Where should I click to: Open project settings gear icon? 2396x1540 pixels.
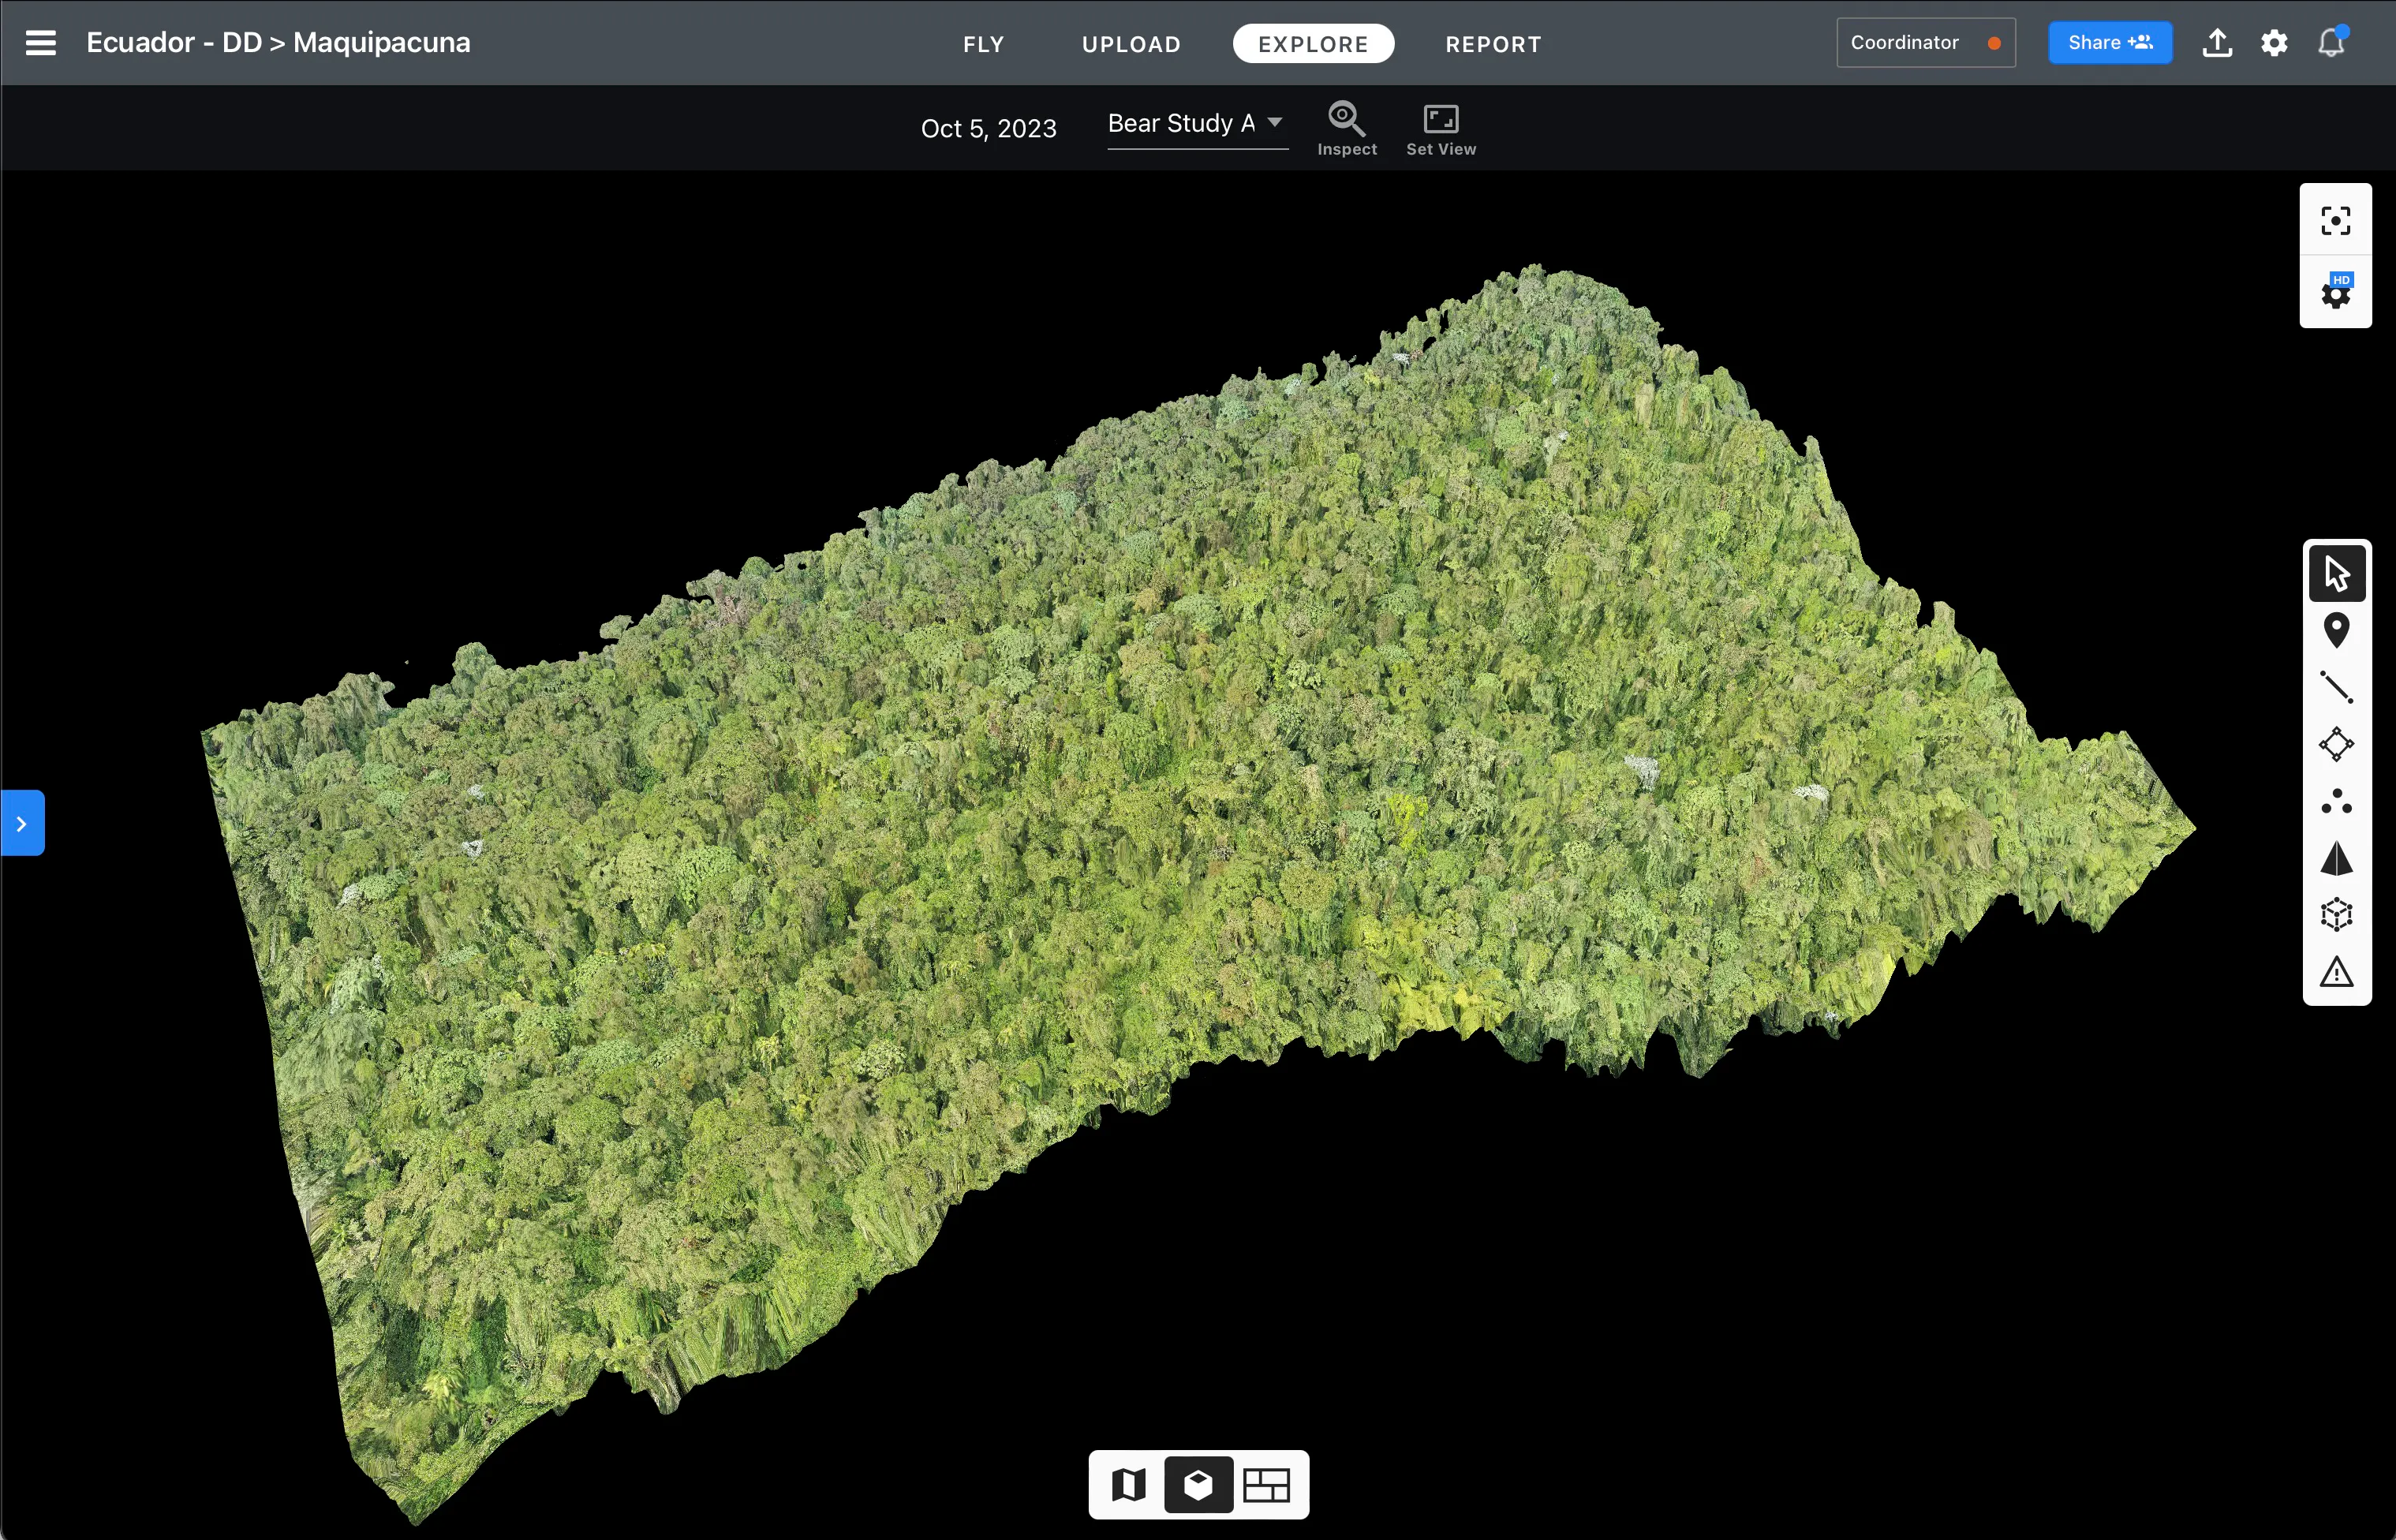click(x=2274, y=43)
